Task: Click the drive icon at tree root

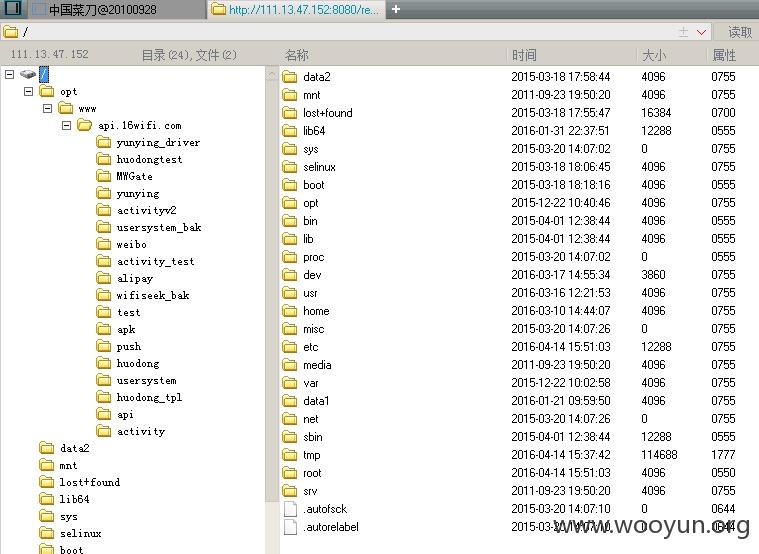Action: (28, 75)
